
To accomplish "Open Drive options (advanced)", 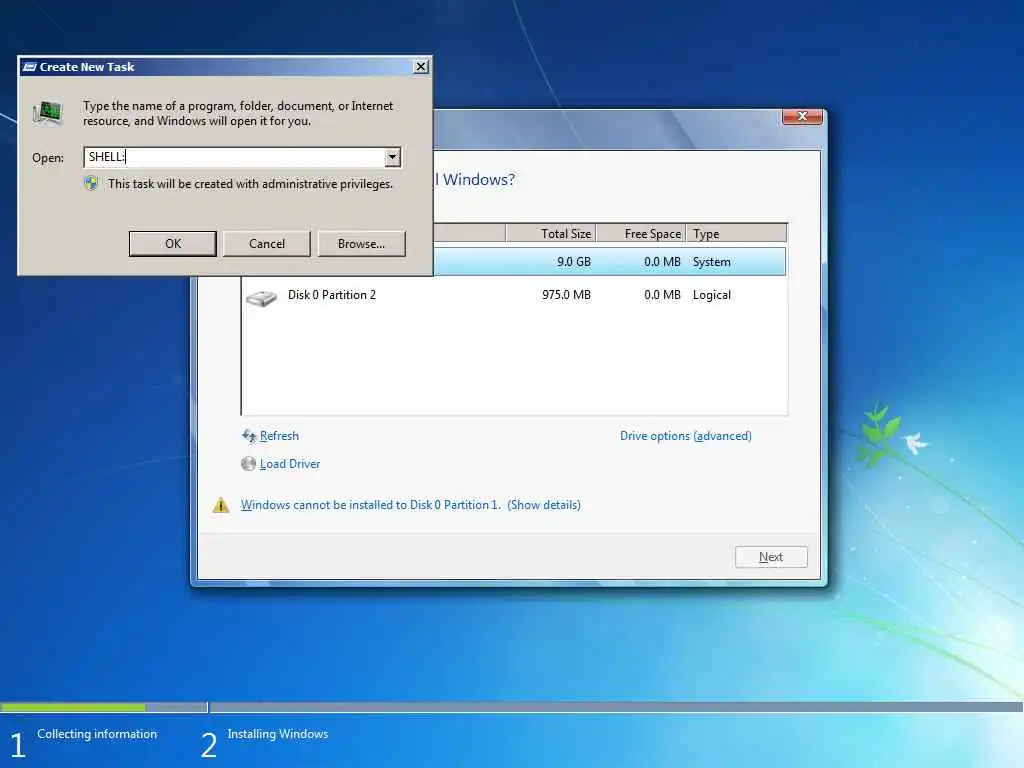I will 686,436.
